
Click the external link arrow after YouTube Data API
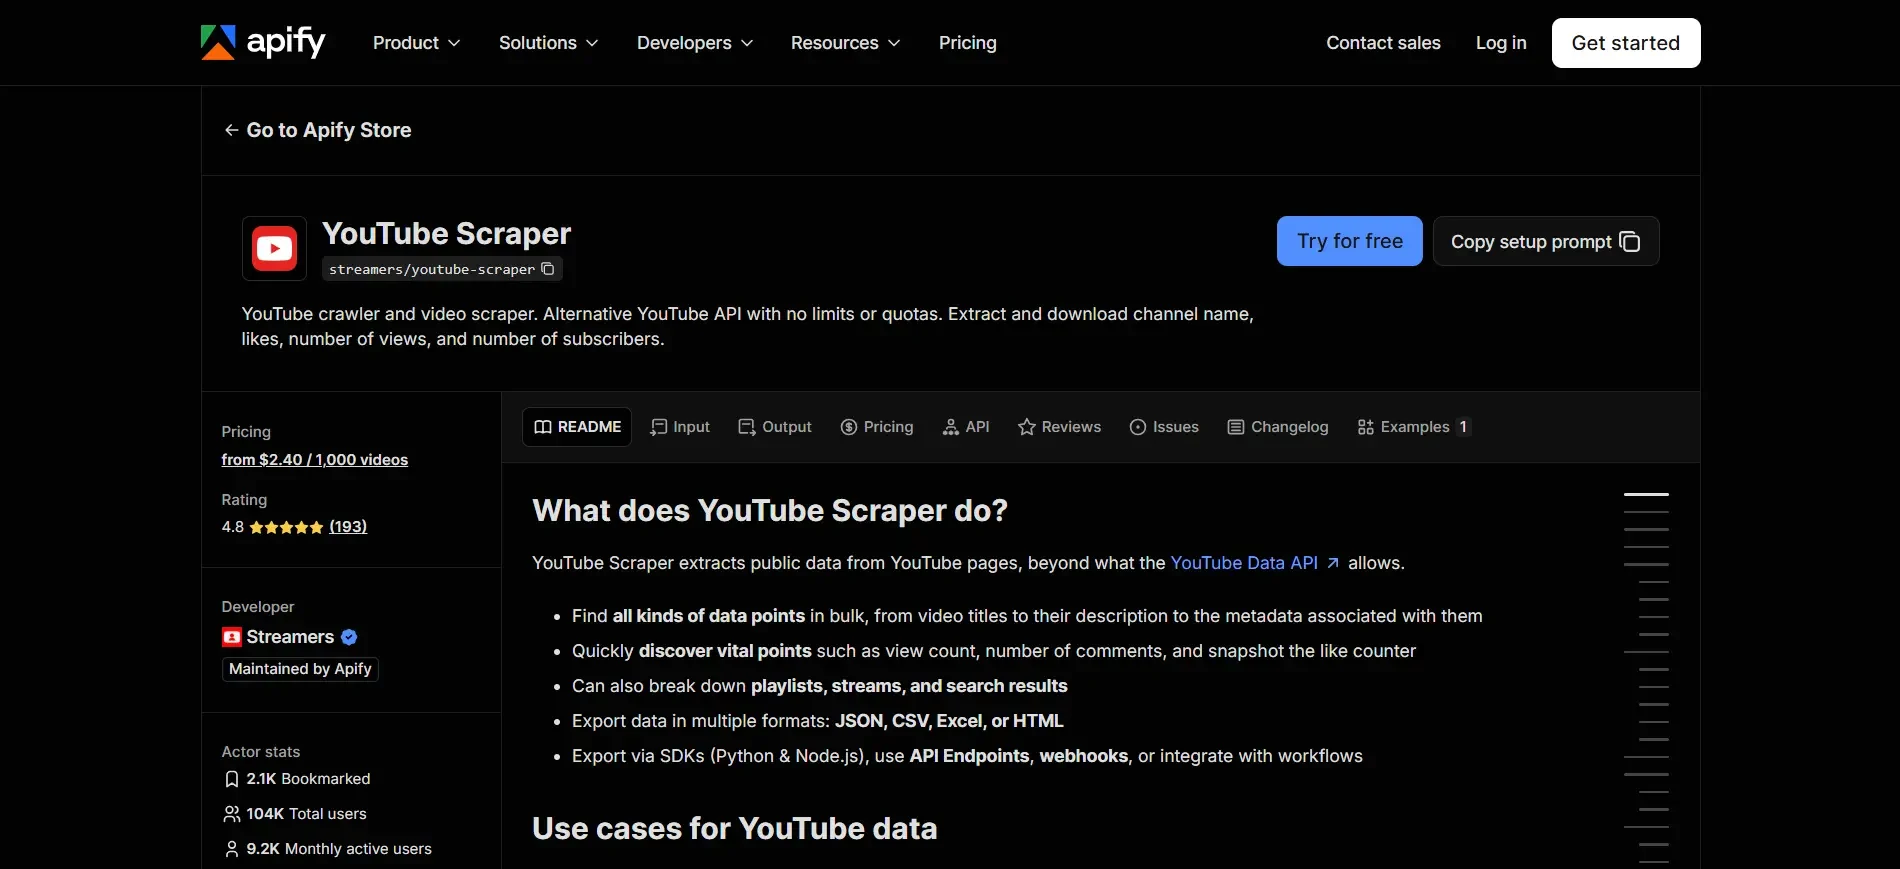point(1333,563)
